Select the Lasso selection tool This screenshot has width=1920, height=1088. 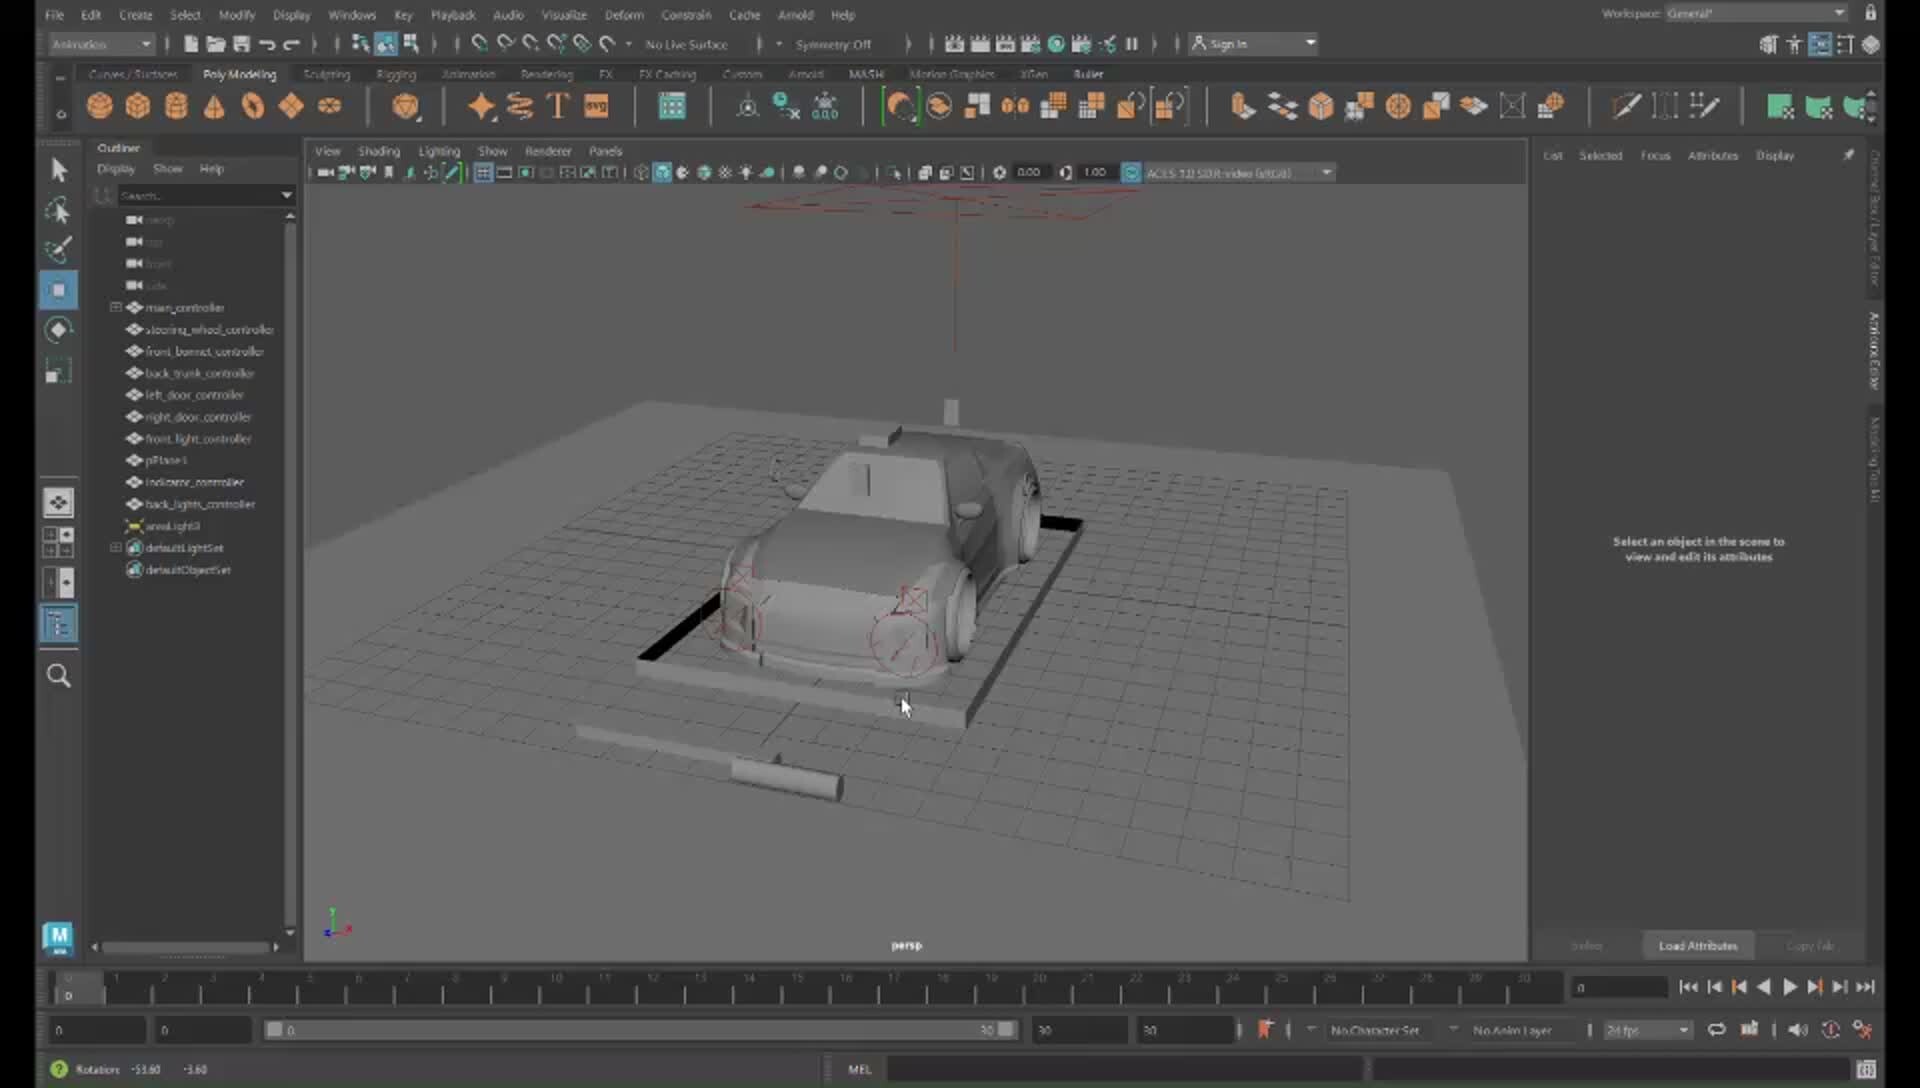[58, 210]
